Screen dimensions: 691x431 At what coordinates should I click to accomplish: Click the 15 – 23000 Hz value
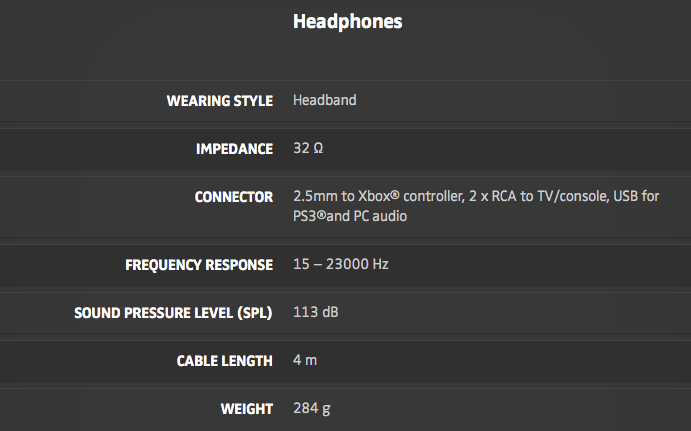pos(340,265)
